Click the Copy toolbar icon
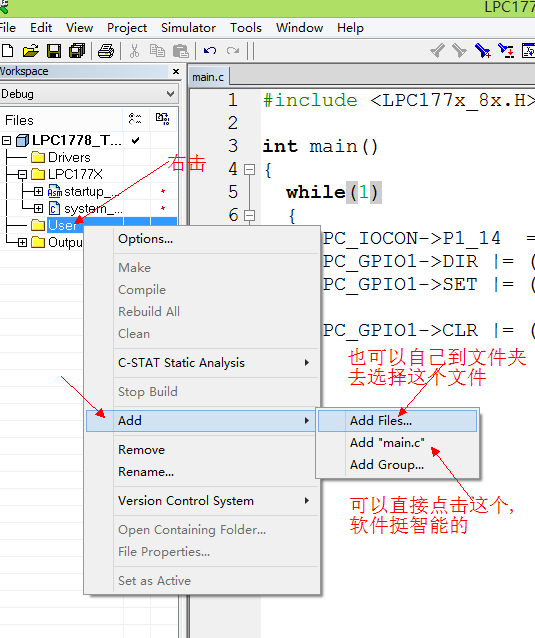 157,51
